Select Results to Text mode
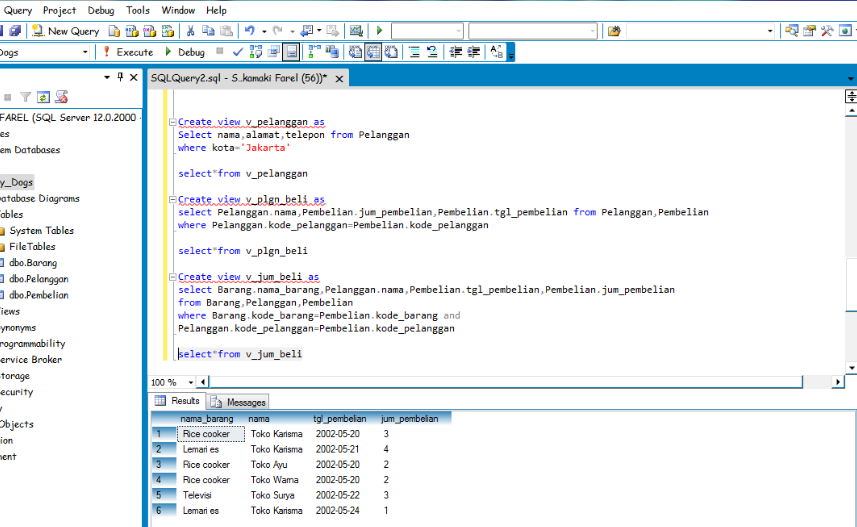 click(355, 52)
